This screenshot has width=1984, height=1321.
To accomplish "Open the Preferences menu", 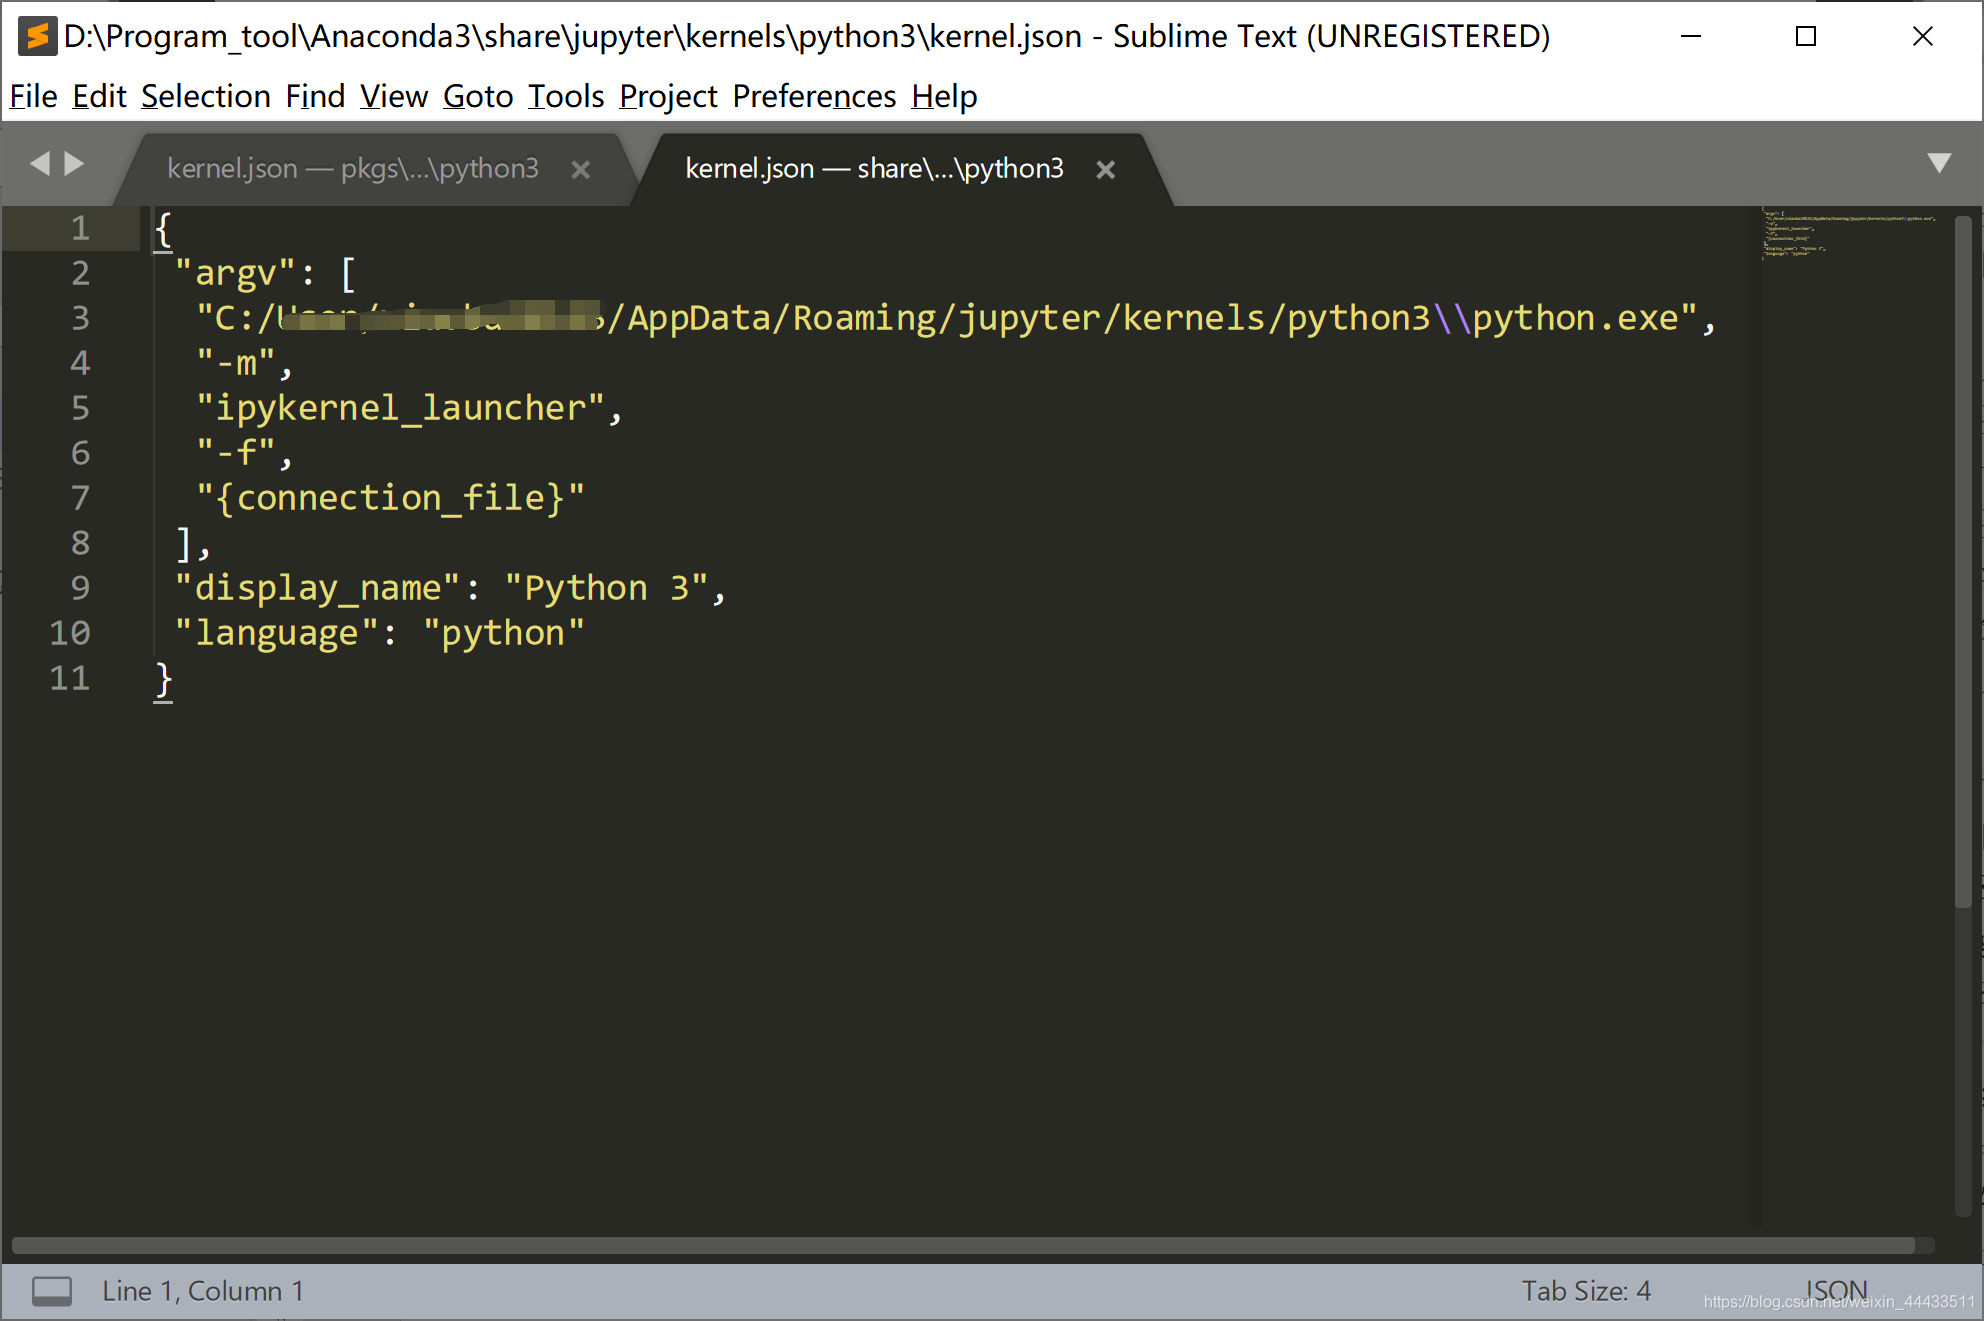I will (814, 96).
